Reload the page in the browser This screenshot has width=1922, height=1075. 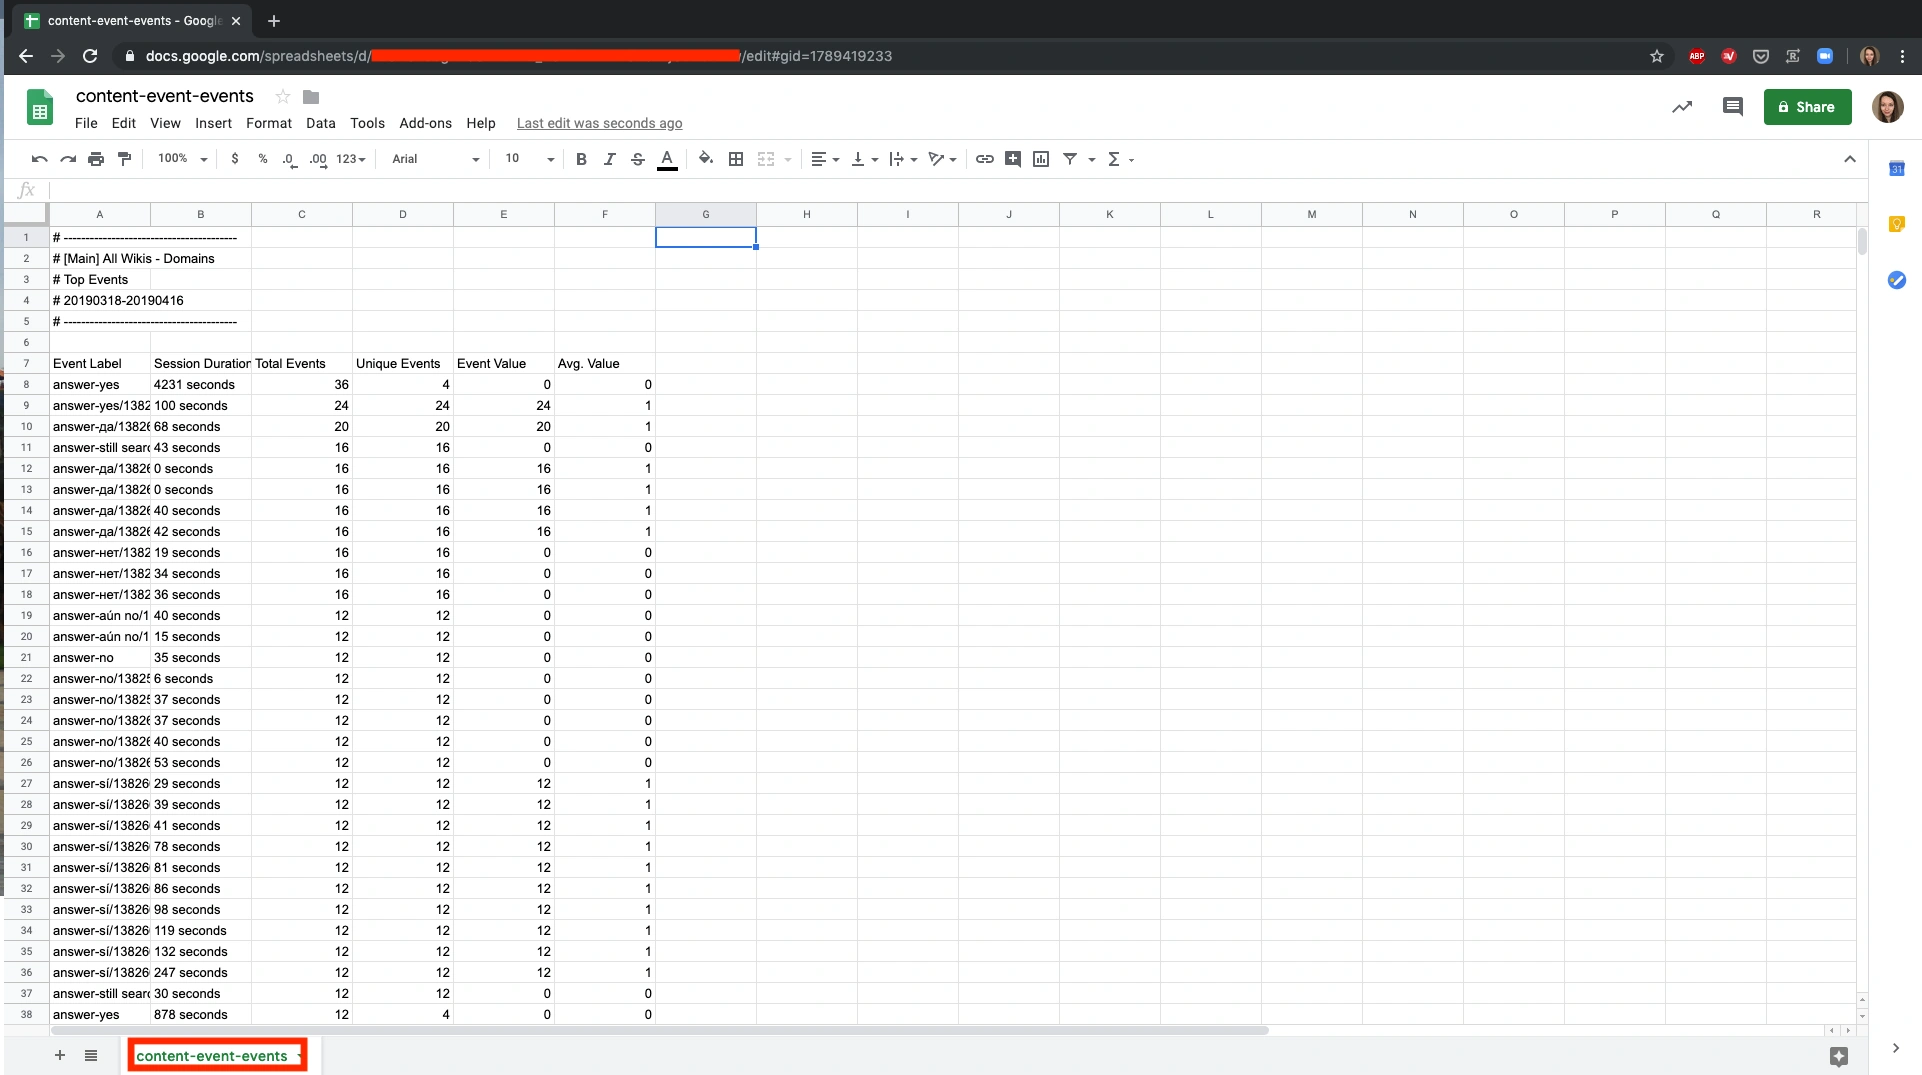[x=90, y=56]
